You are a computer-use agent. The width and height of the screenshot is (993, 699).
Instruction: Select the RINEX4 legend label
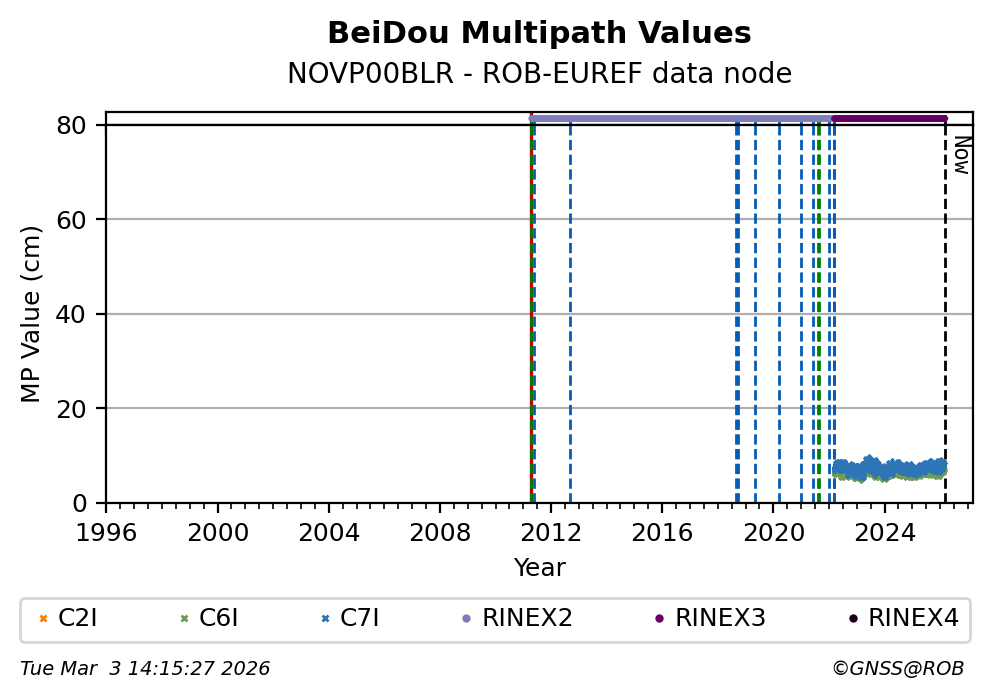tap(913, 619)
